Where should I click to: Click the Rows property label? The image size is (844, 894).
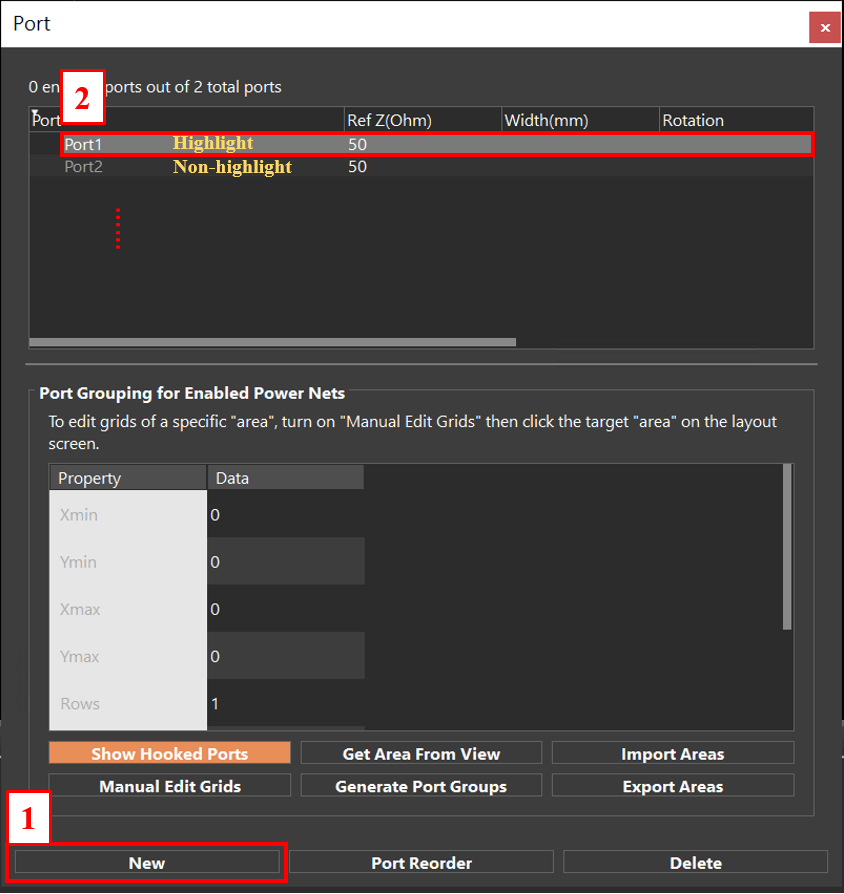click(80, 704)
